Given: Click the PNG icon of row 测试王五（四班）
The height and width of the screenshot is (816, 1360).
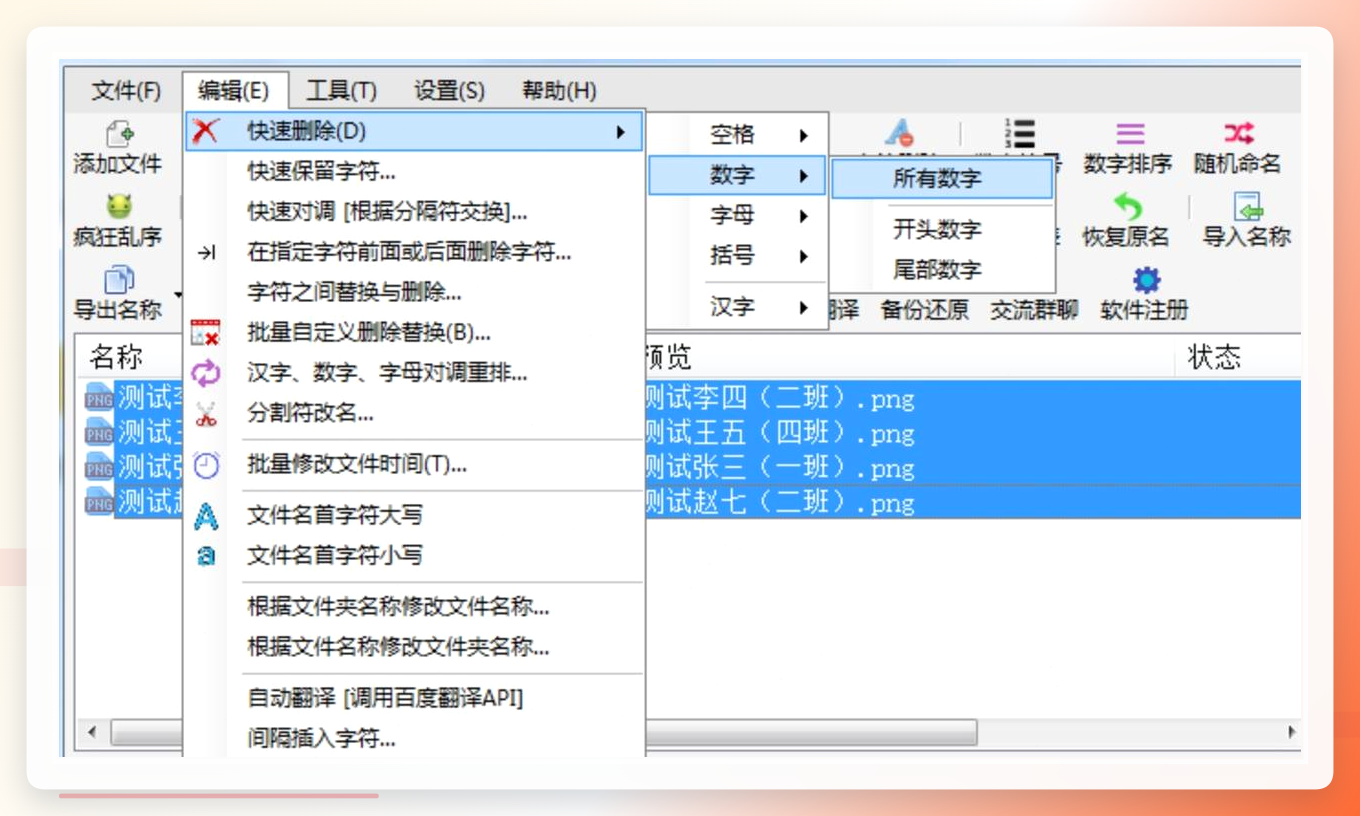Looking at the screenshot, I should pos(99,432).
